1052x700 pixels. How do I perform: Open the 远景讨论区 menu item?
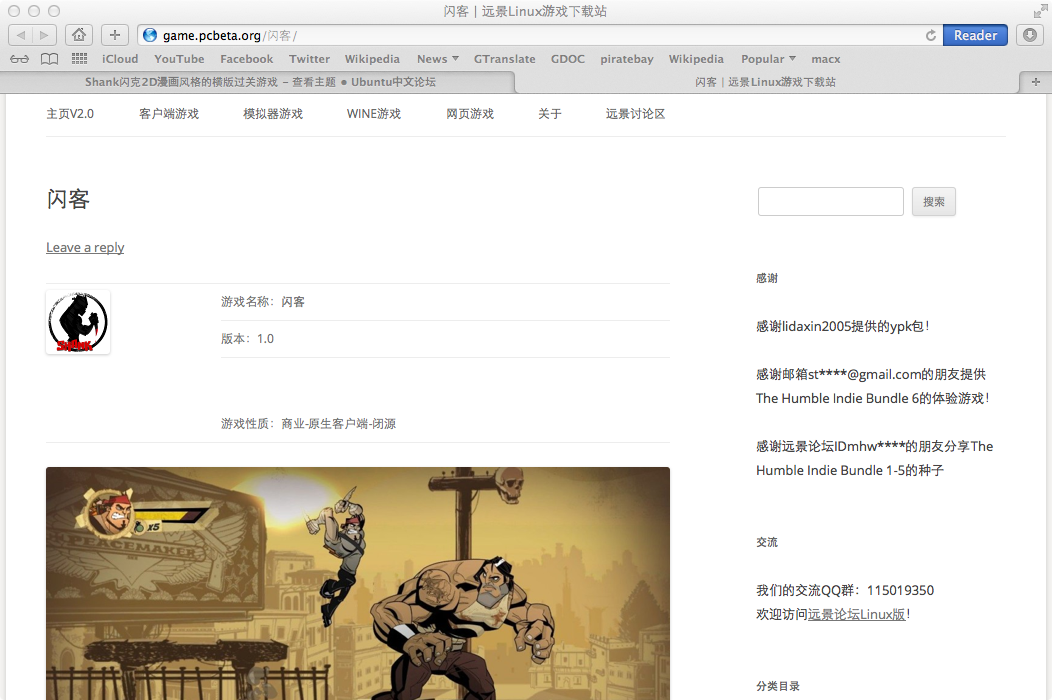(635, 114)
